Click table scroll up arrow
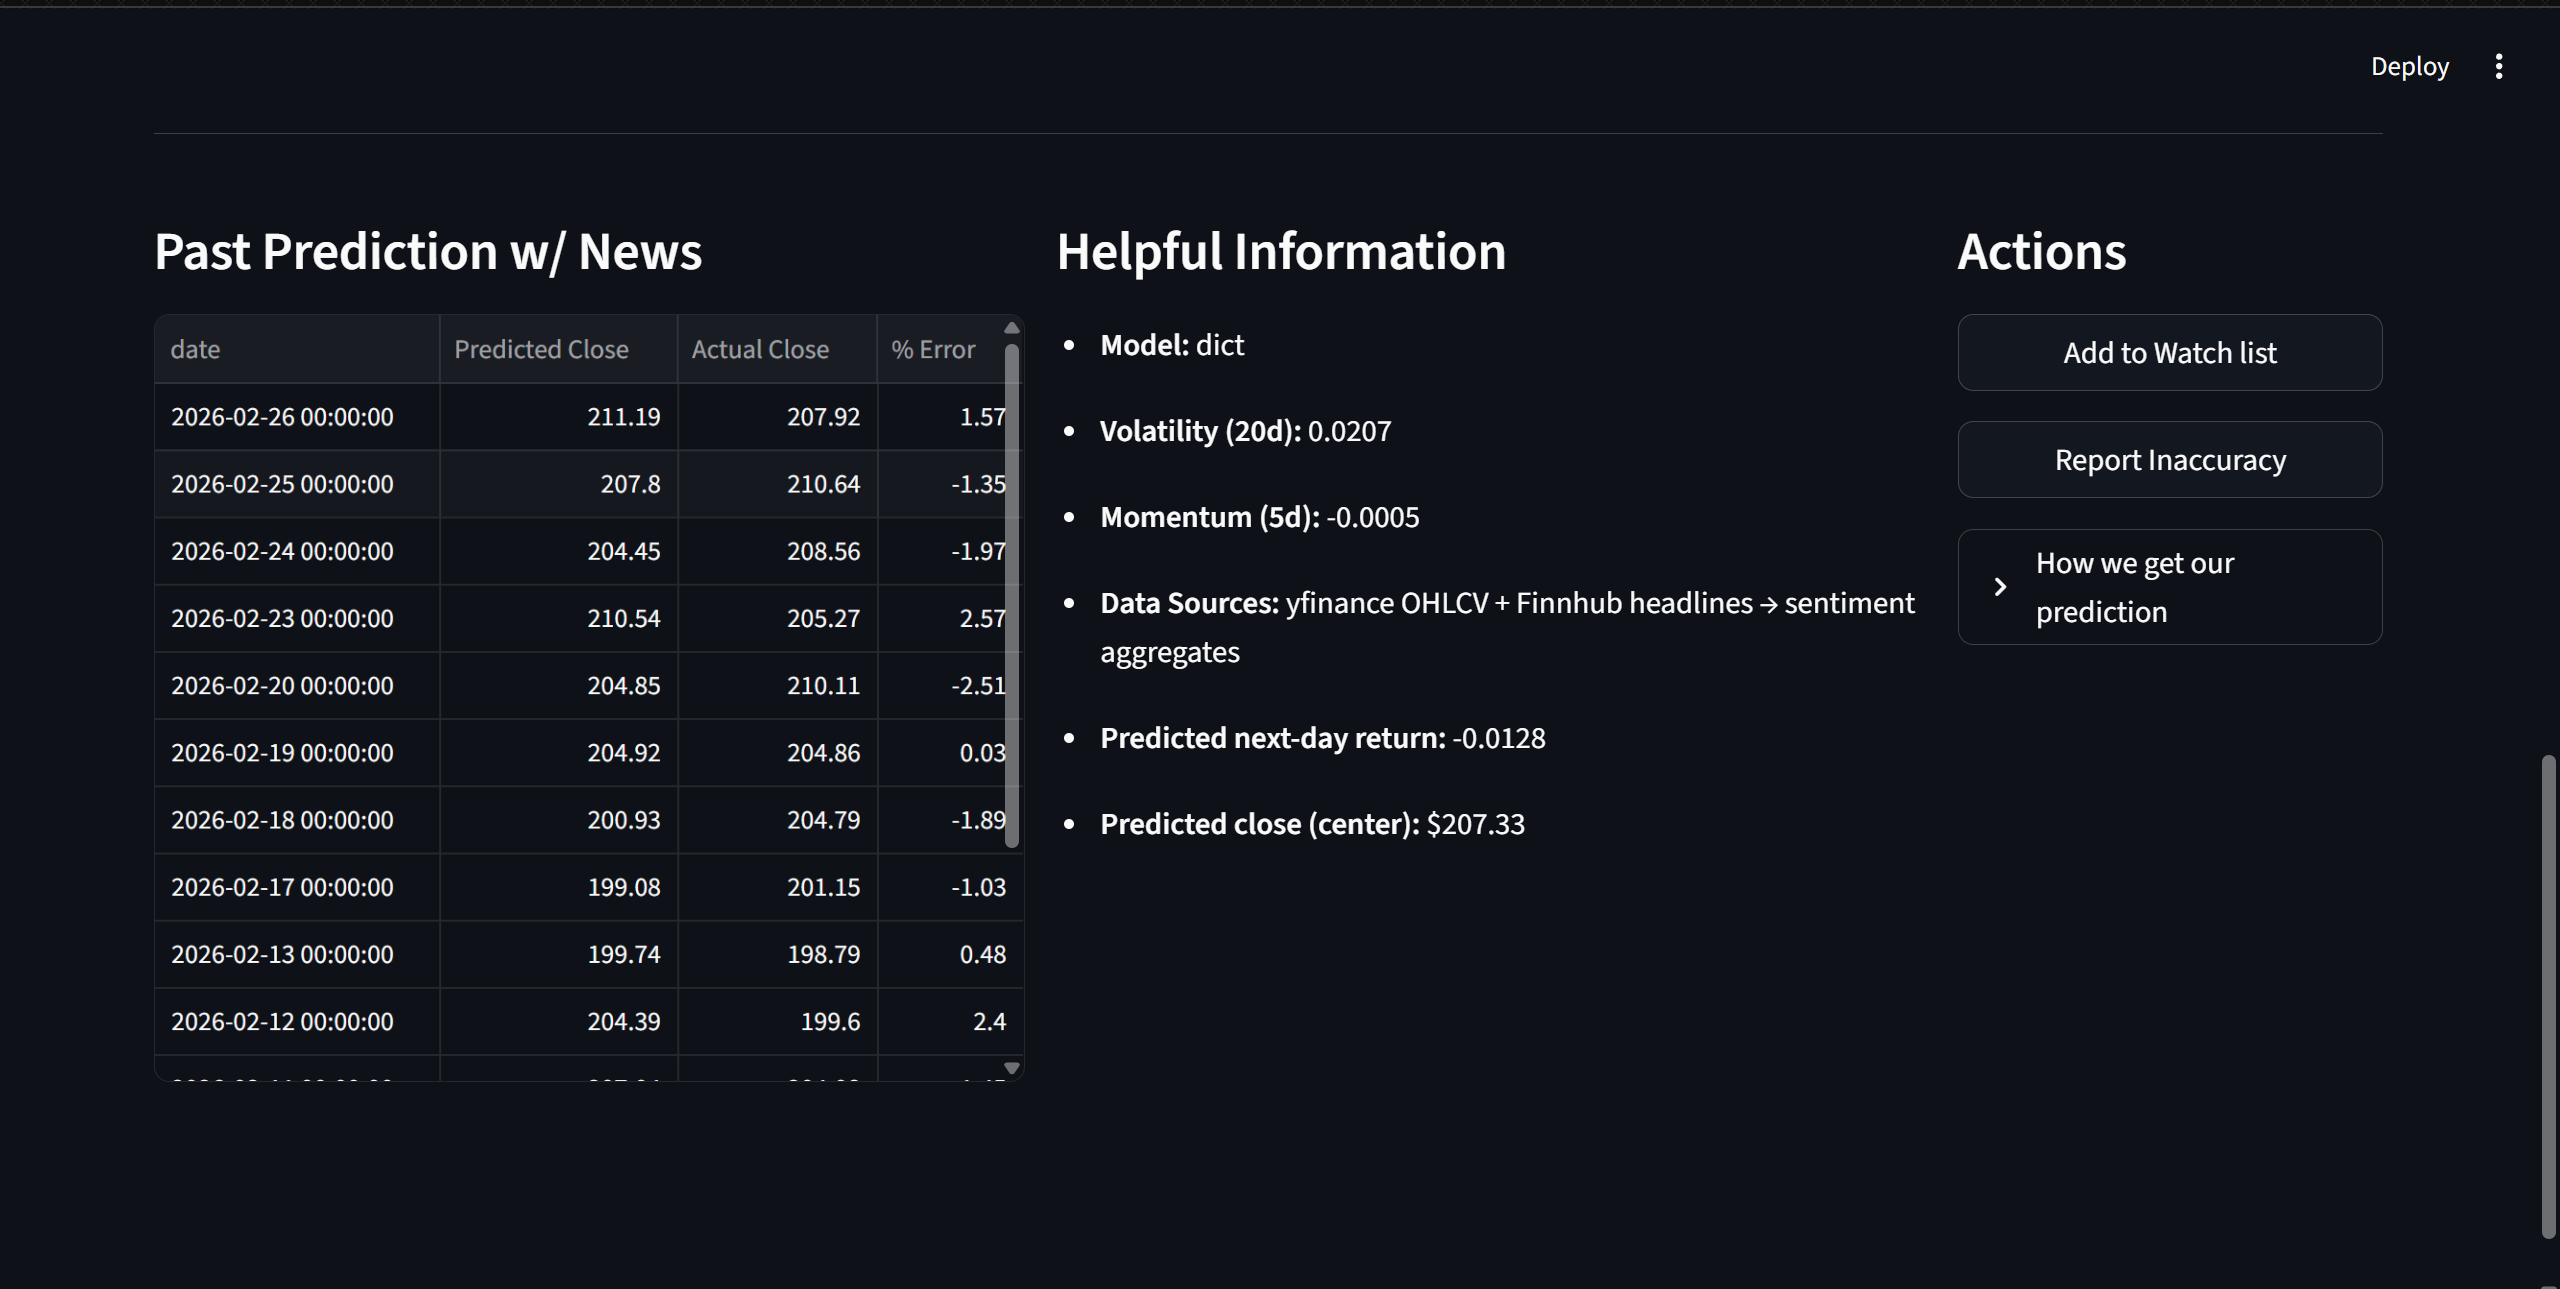 click(1011, 328)
